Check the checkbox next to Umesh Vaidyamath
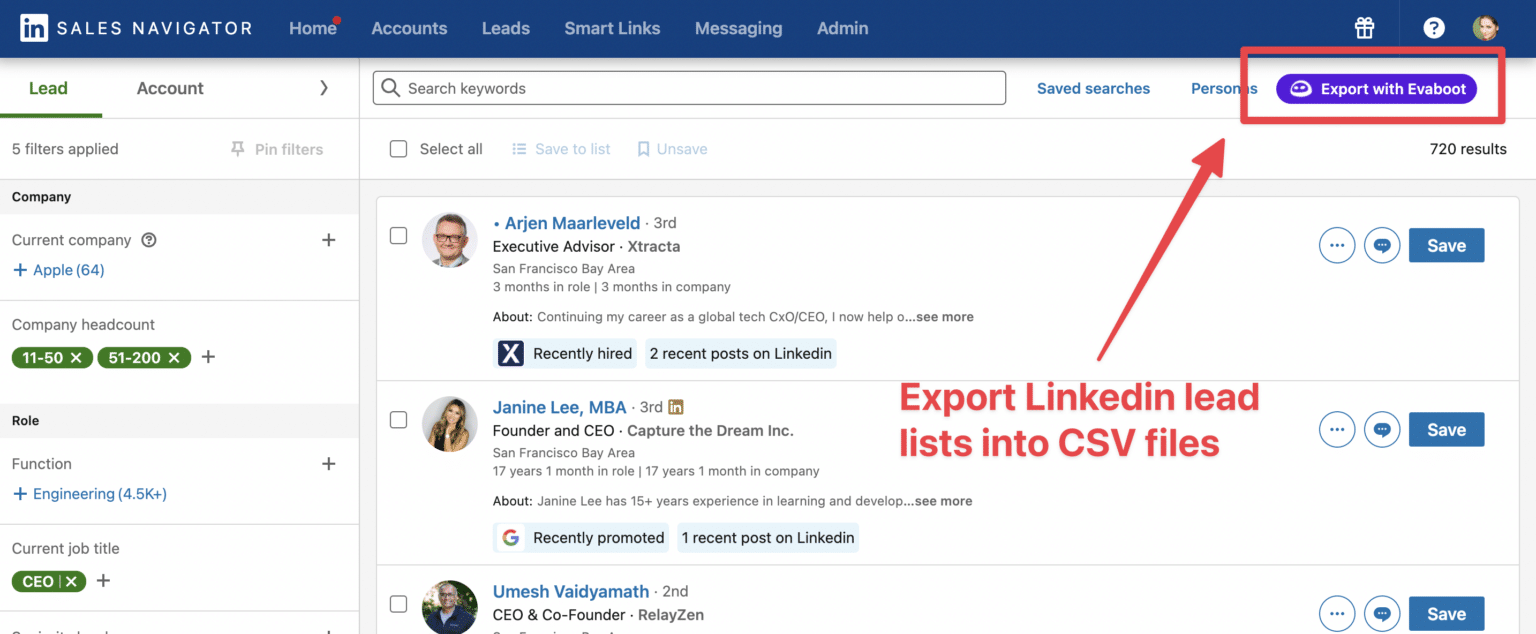 point(398,604)
